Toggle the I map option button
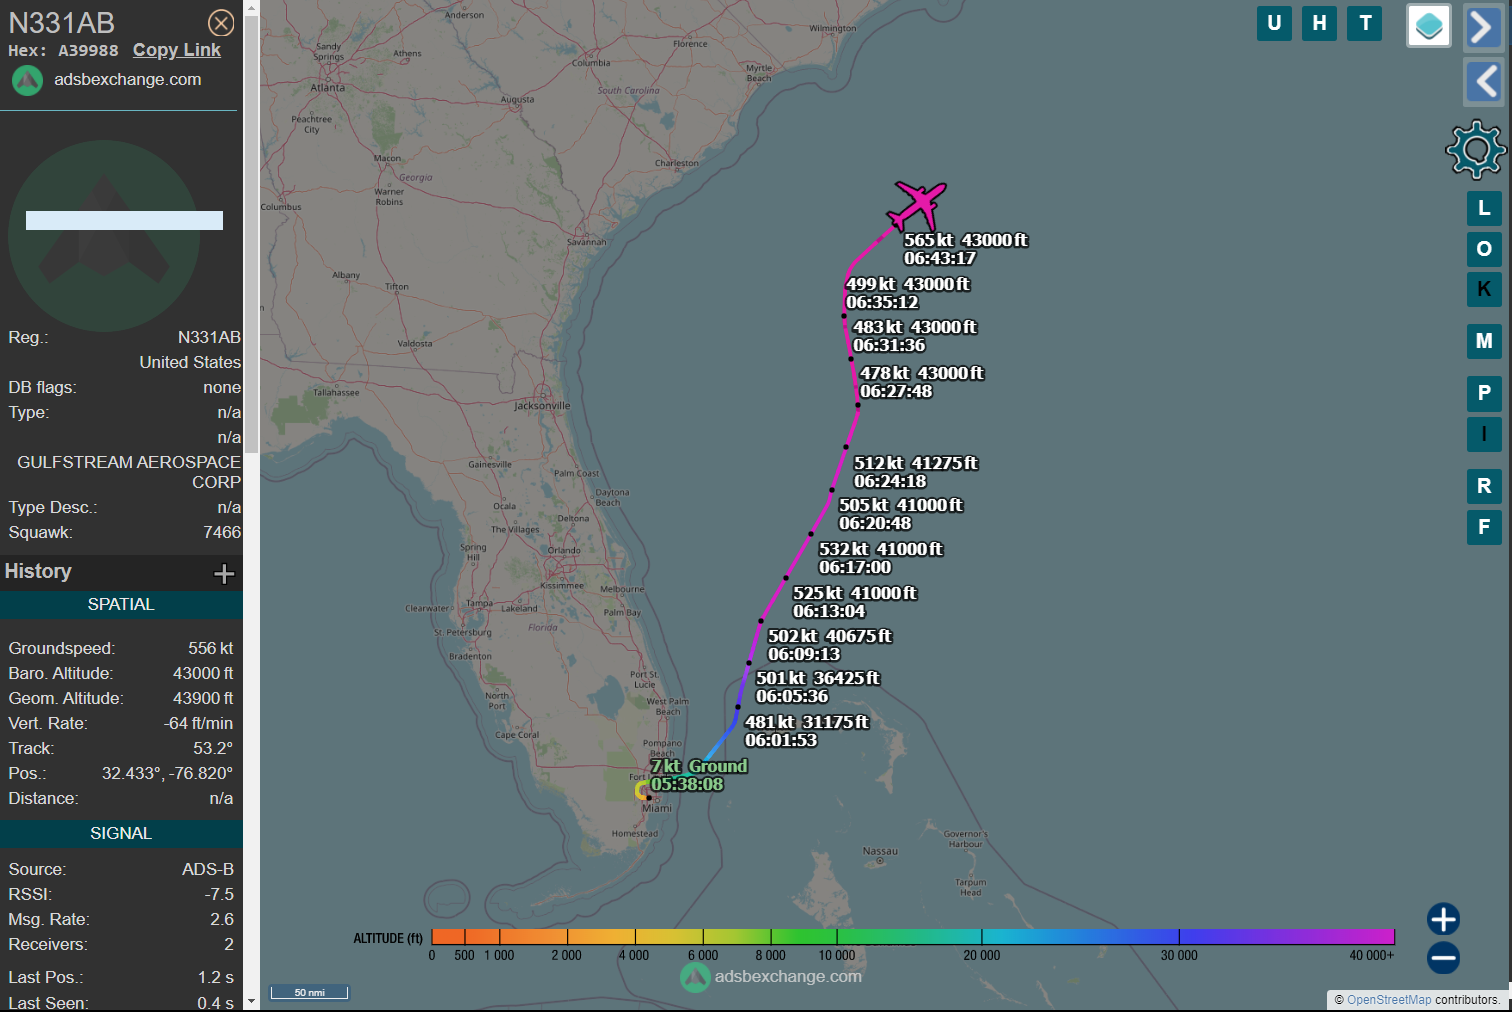1512x1012 pixels. [x=1484, y=434]
